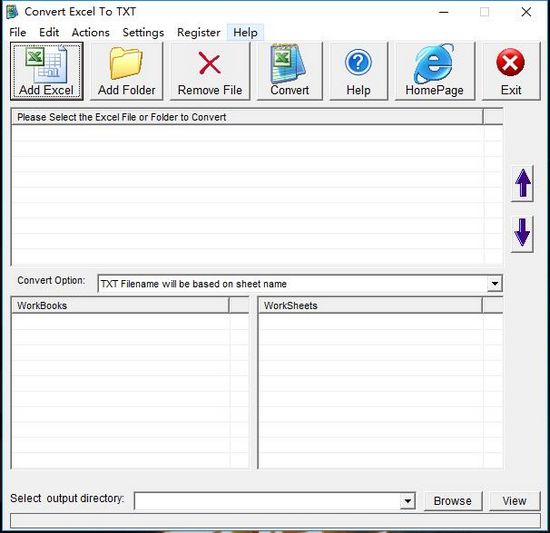The height and width of the screenshot is (533, 550).
Task: Open the HomePage Internet Explorer icon button
Action: 435,71
